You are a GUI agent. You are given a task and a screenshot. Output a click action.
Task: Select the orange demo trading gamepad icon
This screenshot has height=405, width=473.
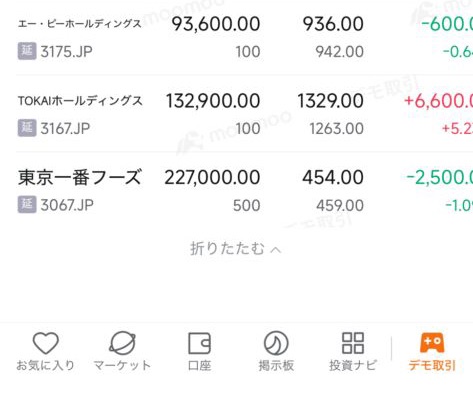click(x=432, y=342)
